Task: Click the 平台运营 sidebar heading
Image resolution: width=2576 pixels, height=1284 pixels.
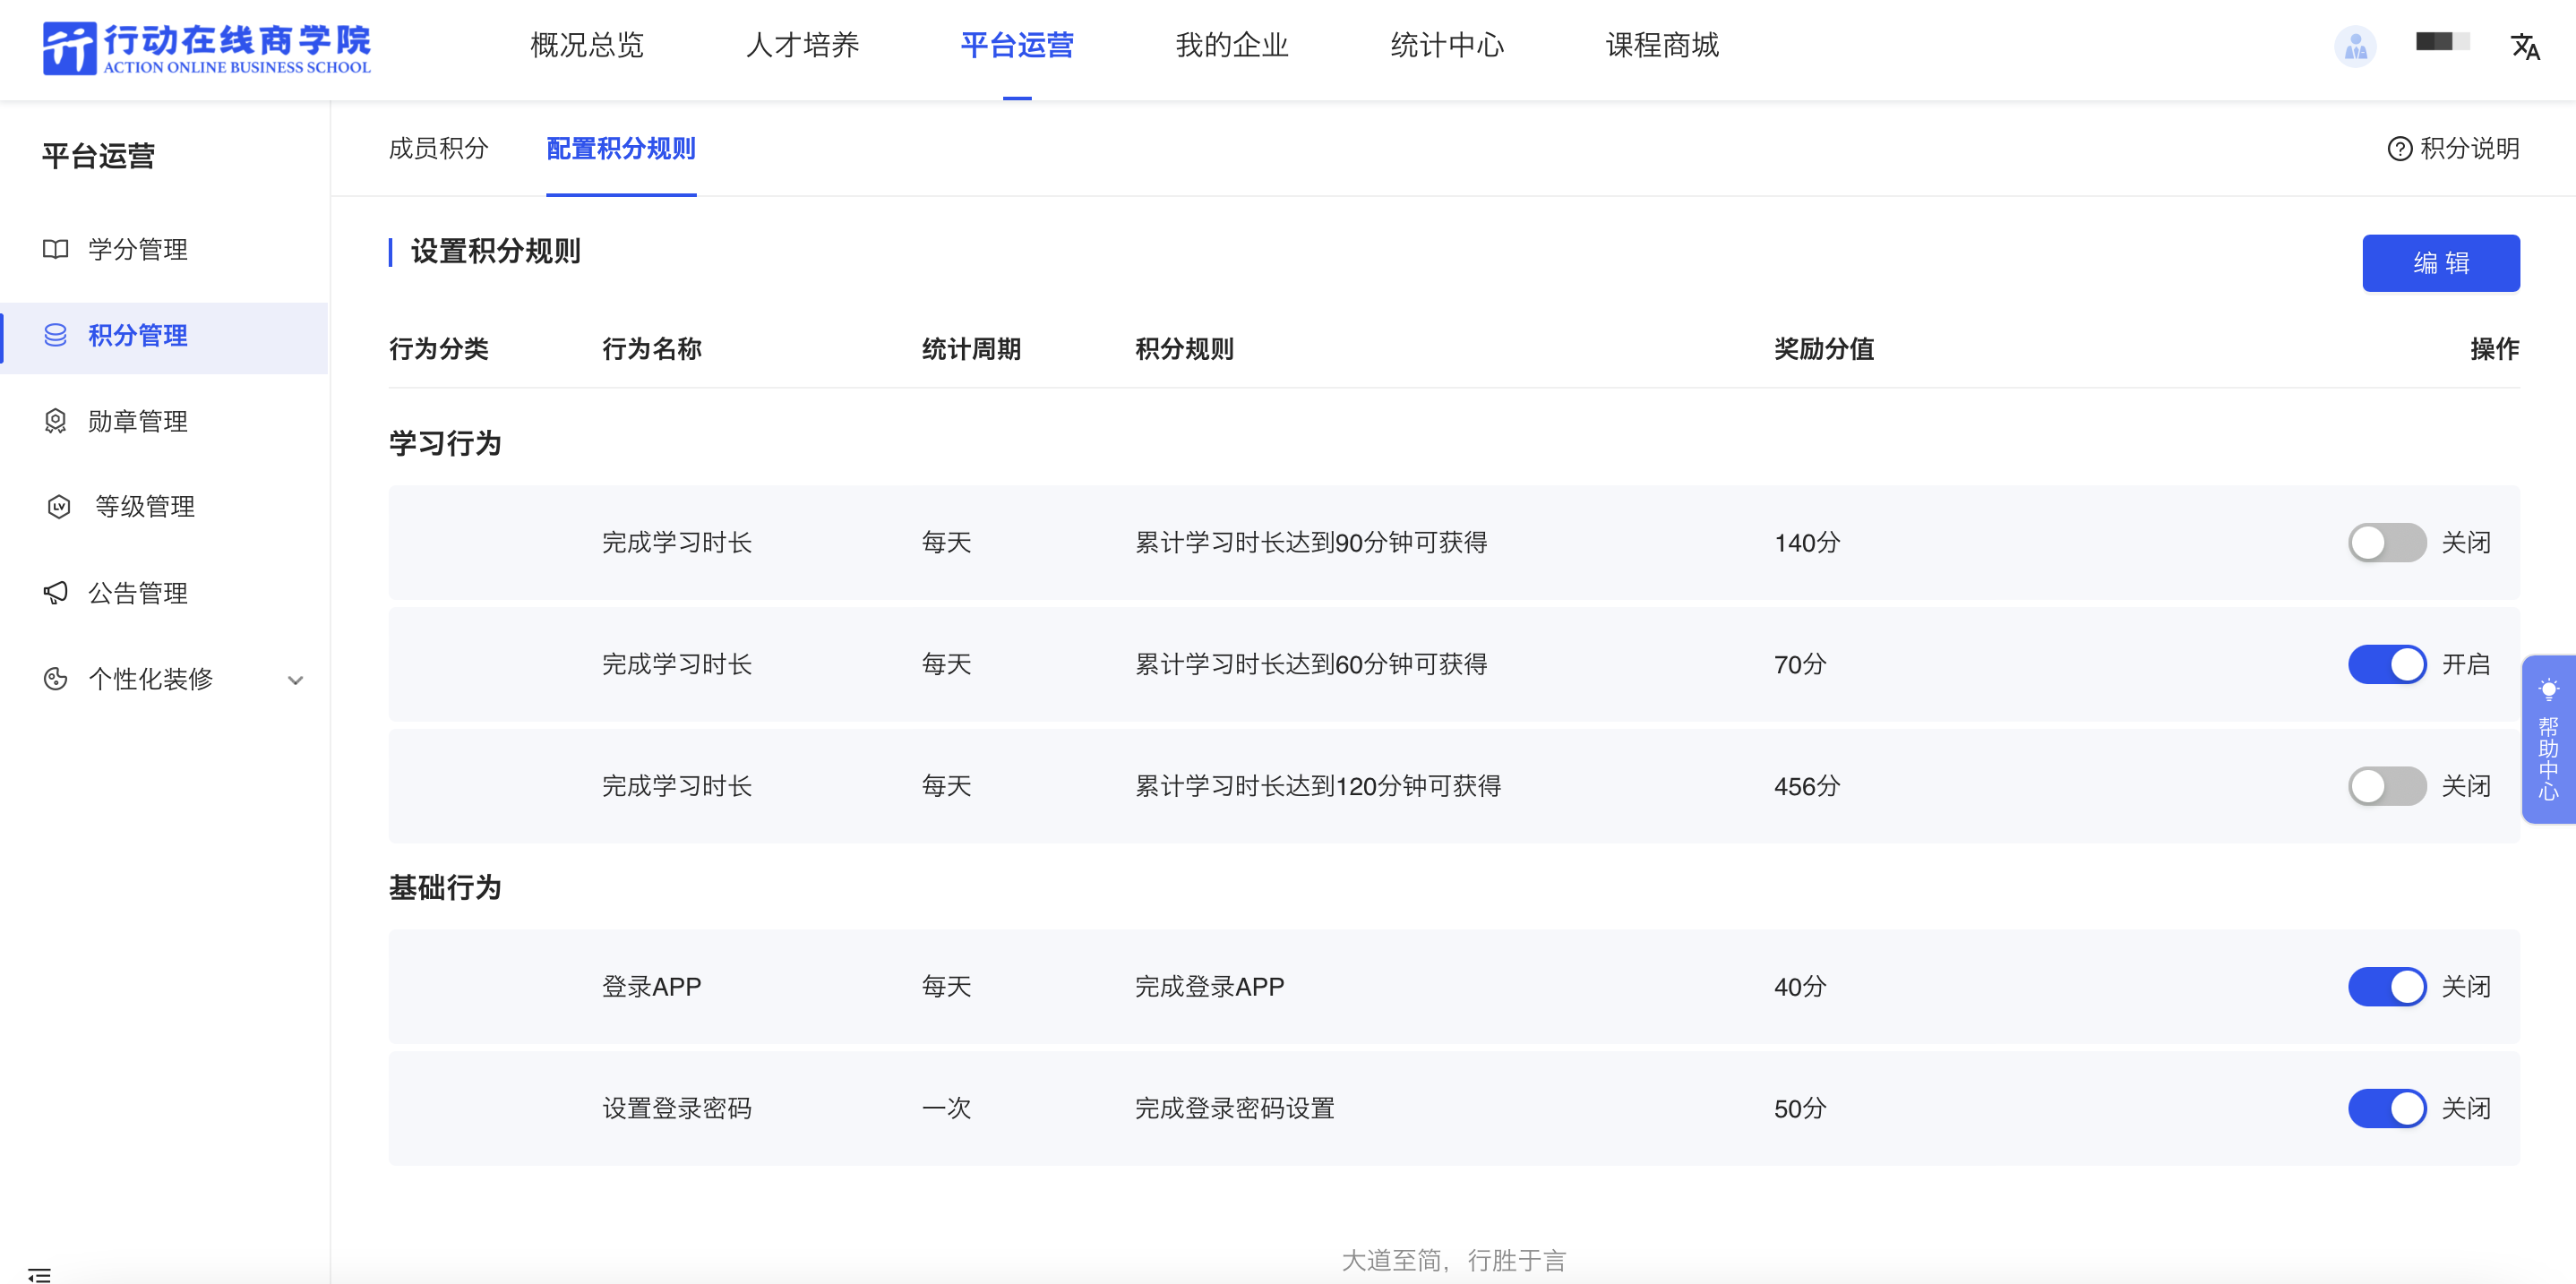Action: click(98, 156)
